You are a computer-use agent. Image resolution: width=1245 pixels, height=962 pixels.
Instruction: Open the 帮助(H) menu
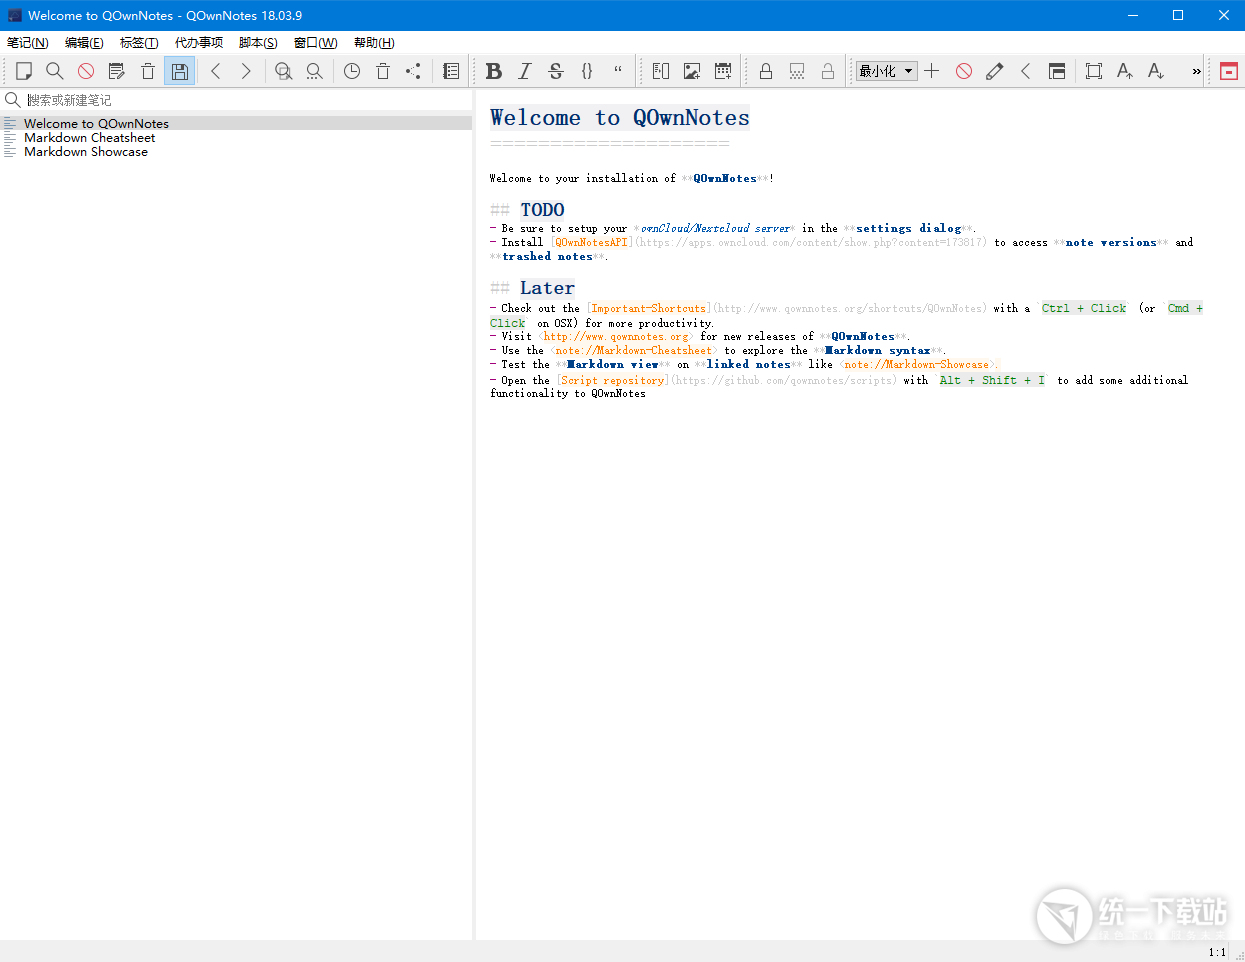click(374, 43)
